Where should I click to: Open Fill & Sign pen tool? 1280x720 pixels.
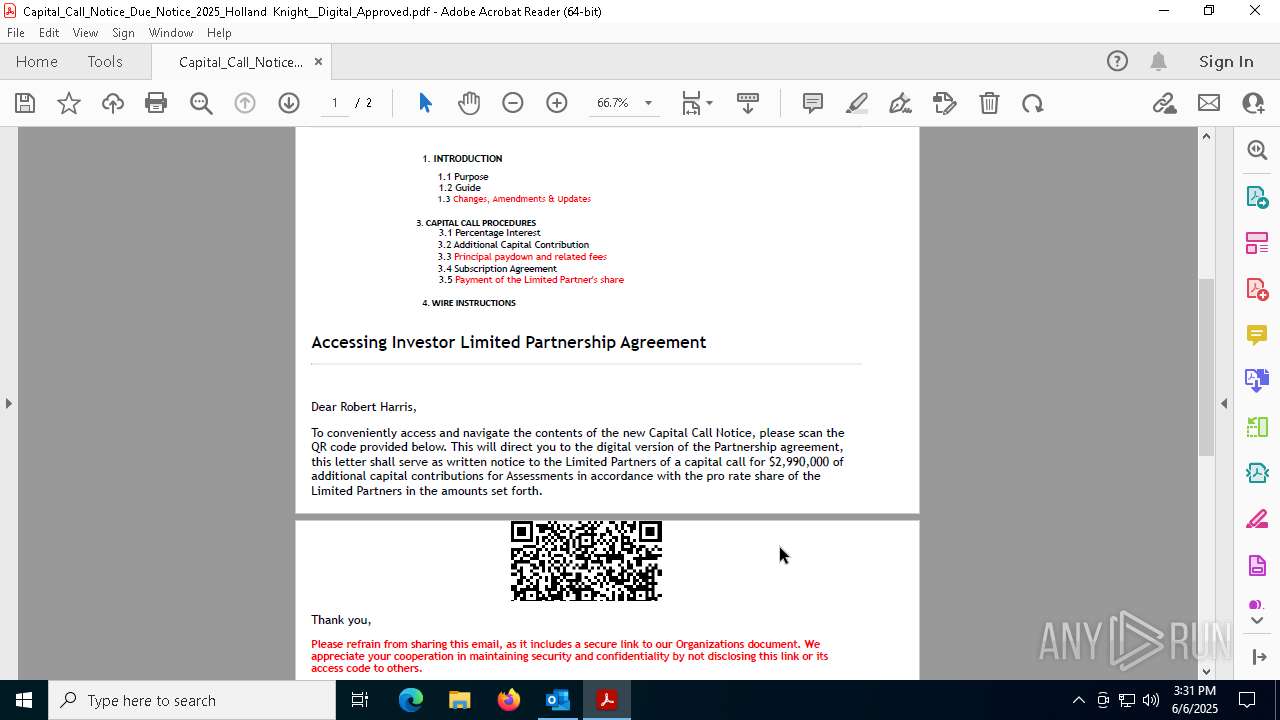click(900, 103)
